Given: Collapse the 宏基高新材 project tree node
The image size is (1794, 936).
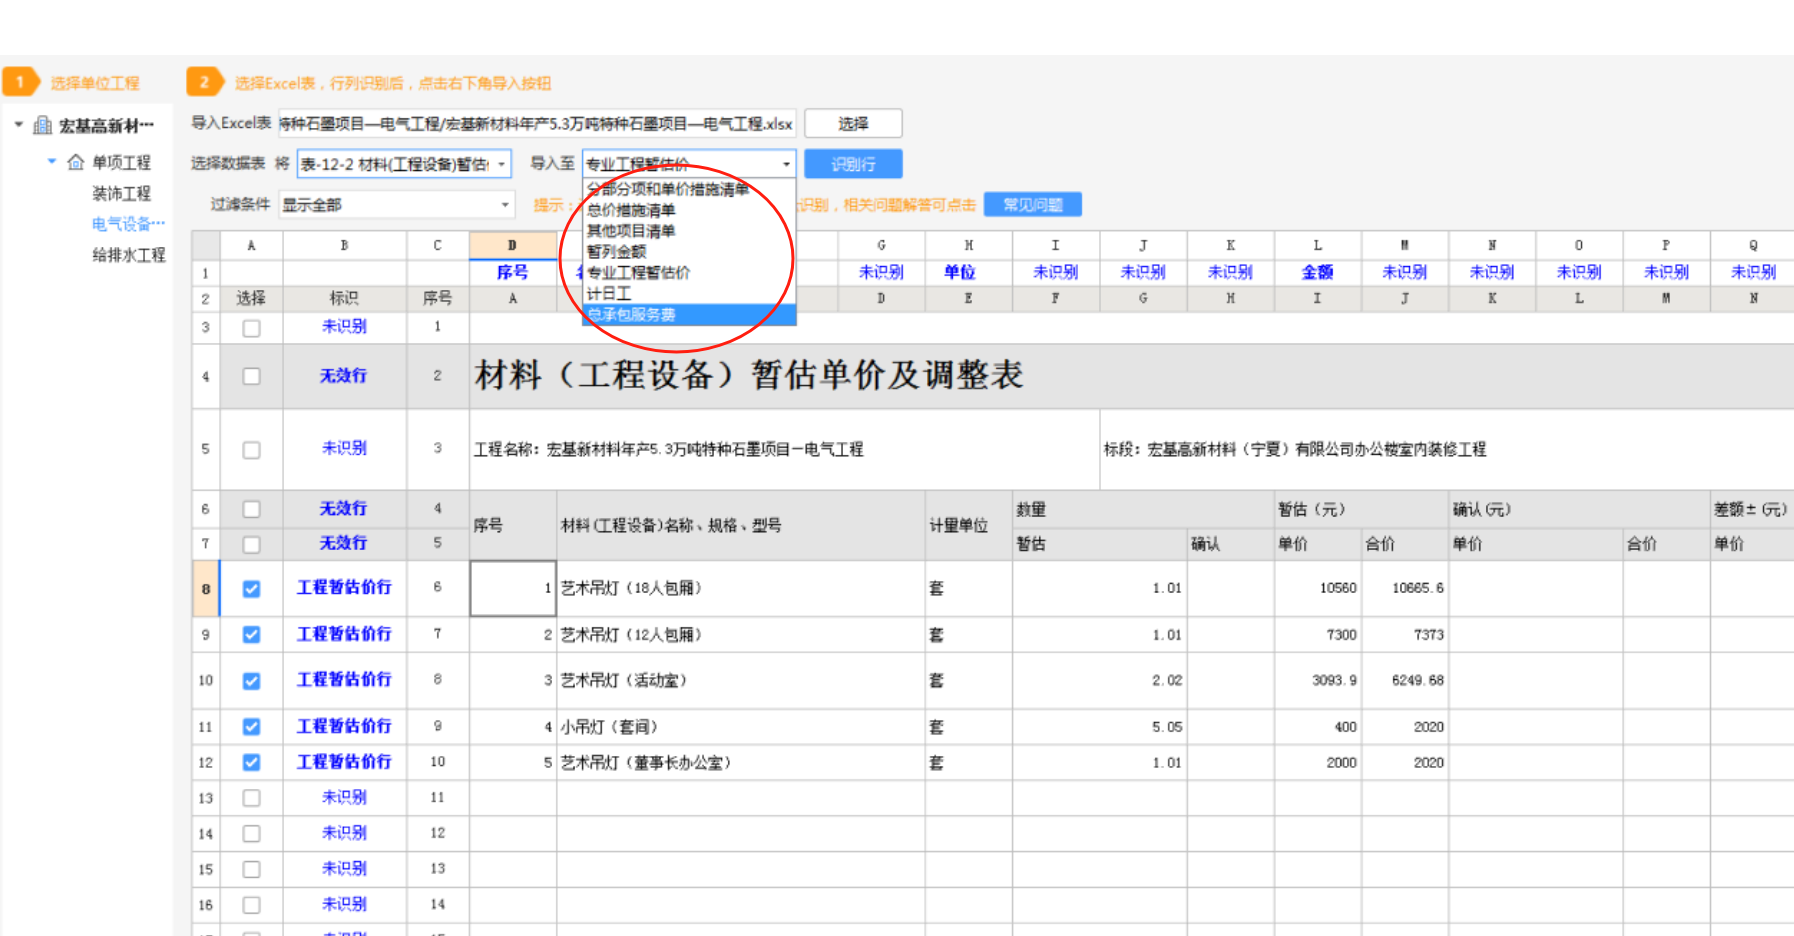Looking at the screenshot, I should tap(18, 125).
